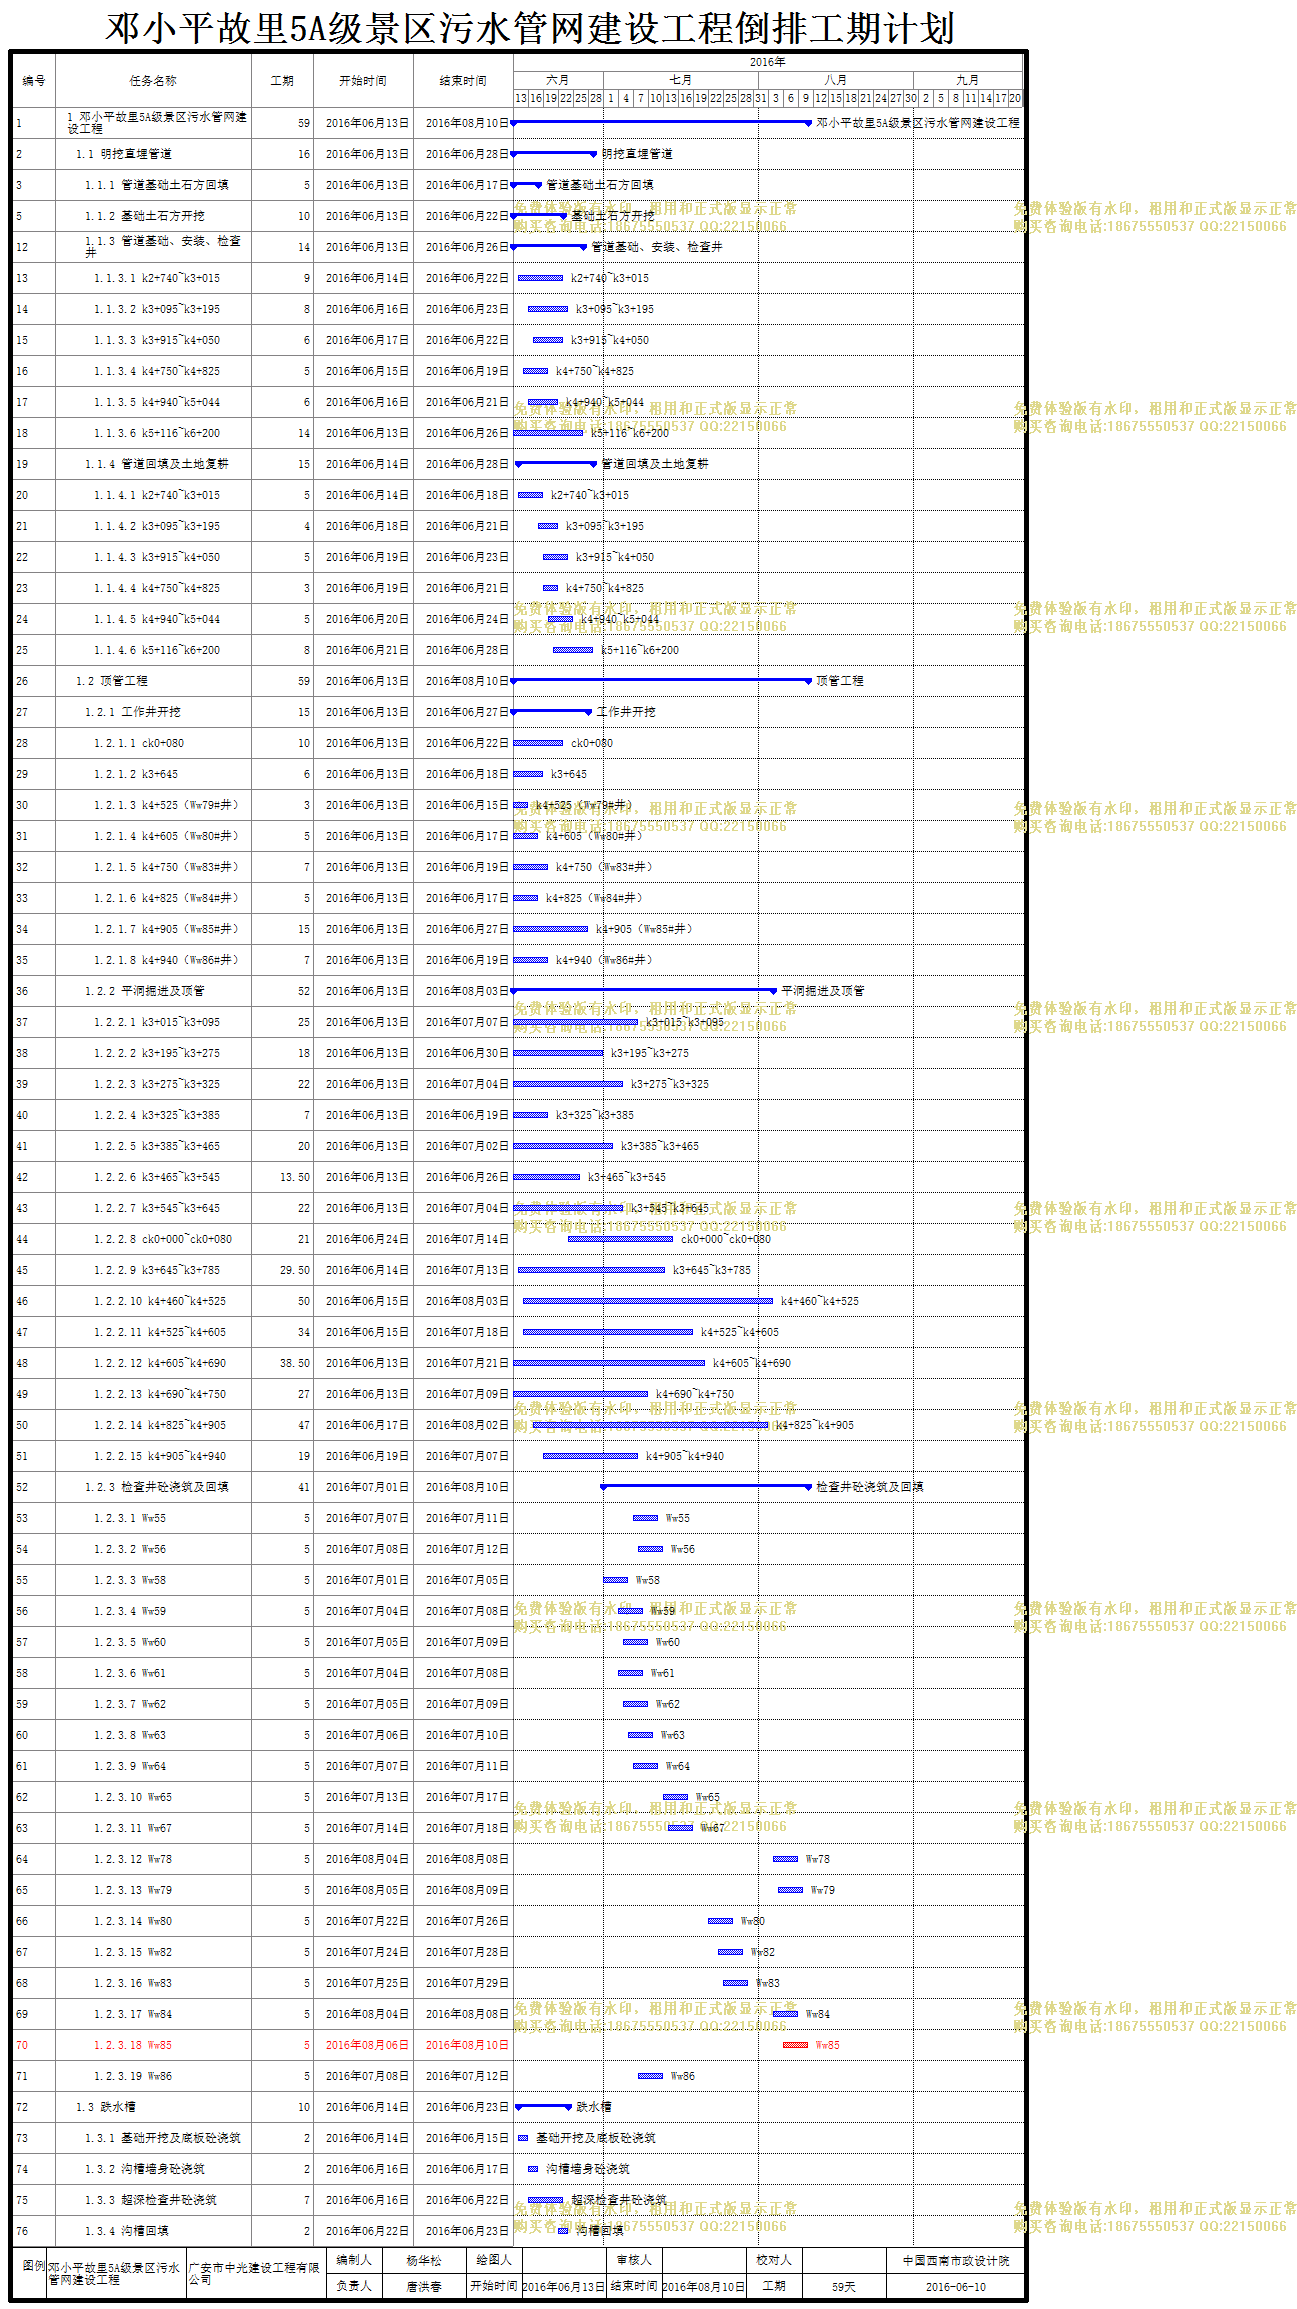The height and width of the screenshot is (2309, 1297).
Task: Select task name 1.2.2 平洞掘进及顶管 in row 36
Action: pyautogui.click(x=145, y=991)
